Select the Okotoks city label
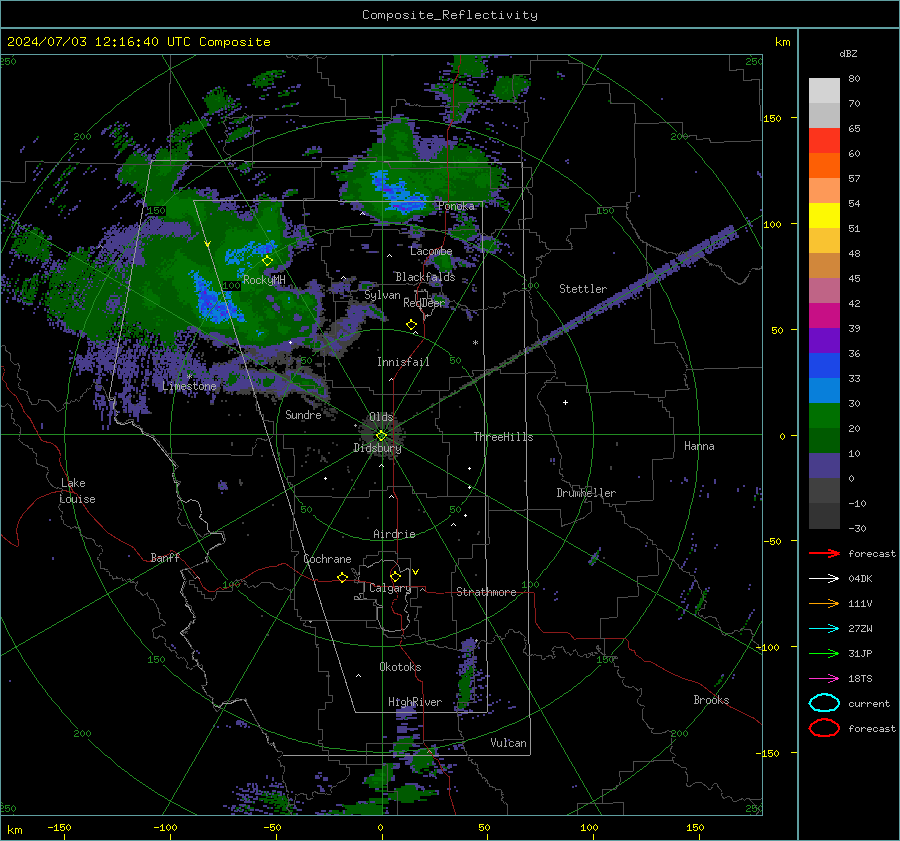Screen dimensions: 900x841 click(x=400, y=667)
